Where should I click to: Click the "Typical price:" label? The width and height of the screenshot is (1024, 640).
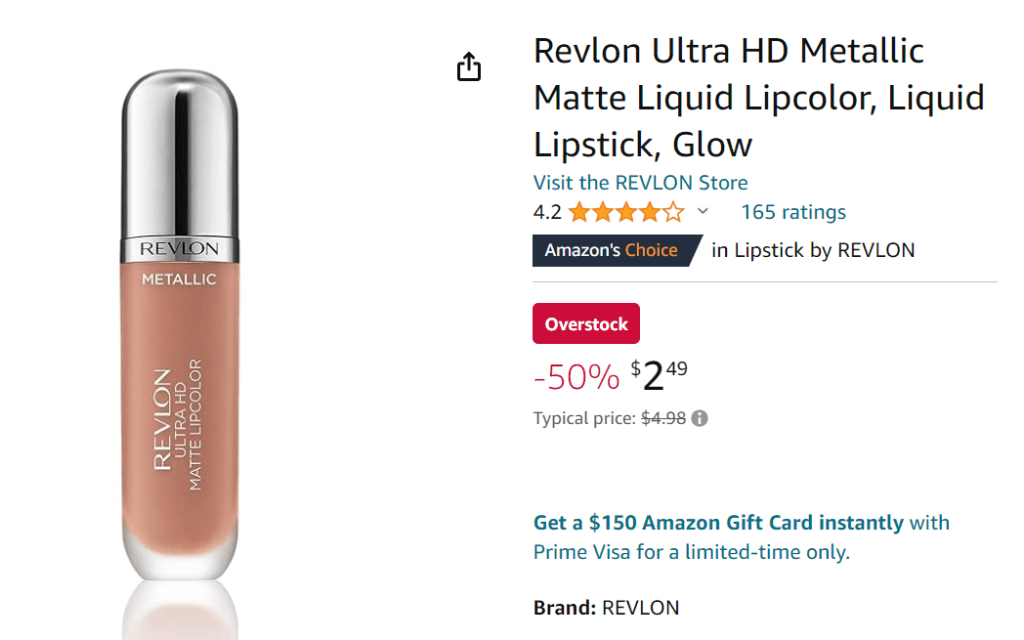(x=584, y=419)
